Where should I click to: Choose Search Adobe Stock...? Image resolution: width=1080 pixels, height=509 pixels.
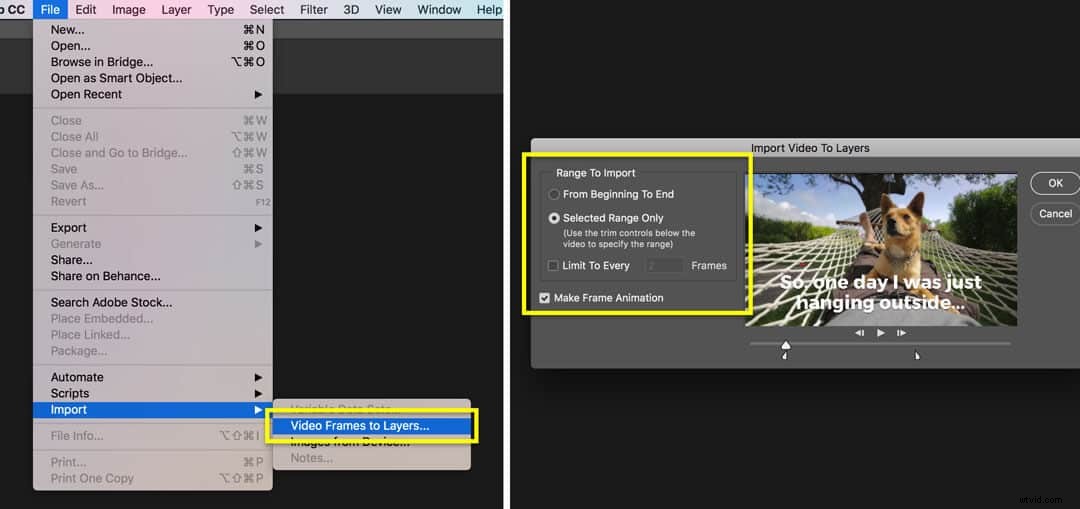click(x=153, y=302)
